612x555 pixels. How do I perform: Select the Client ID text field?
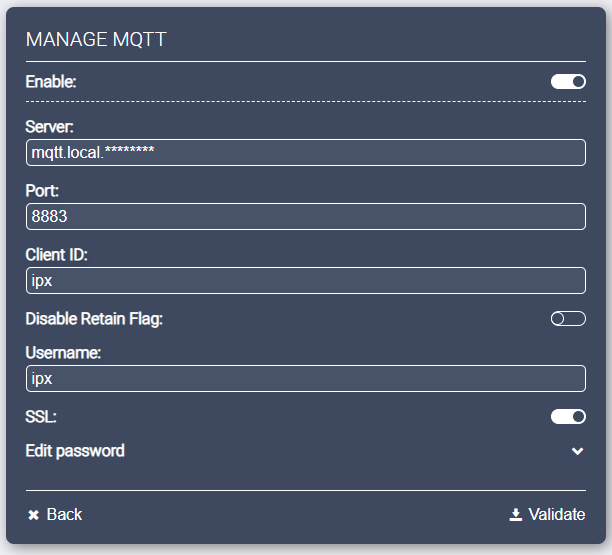[x=305, y=281]
